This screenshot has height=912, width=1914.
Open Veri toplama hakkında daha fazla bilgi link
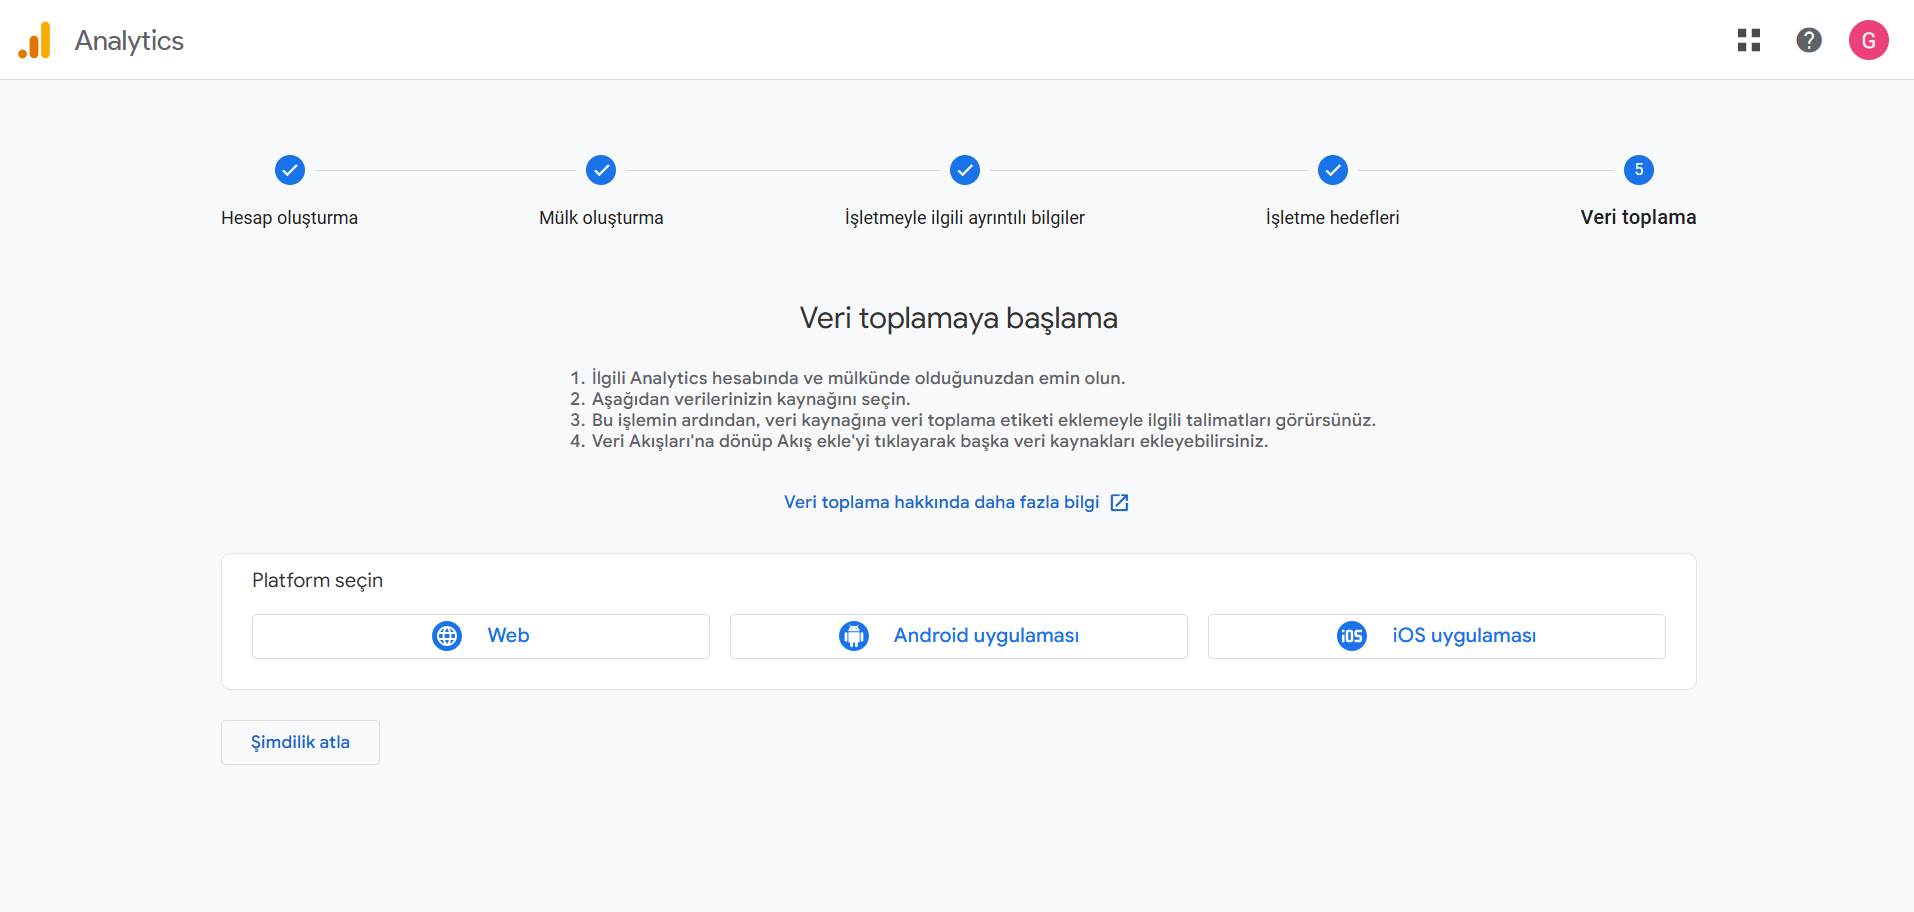click(x=941, y=502)
